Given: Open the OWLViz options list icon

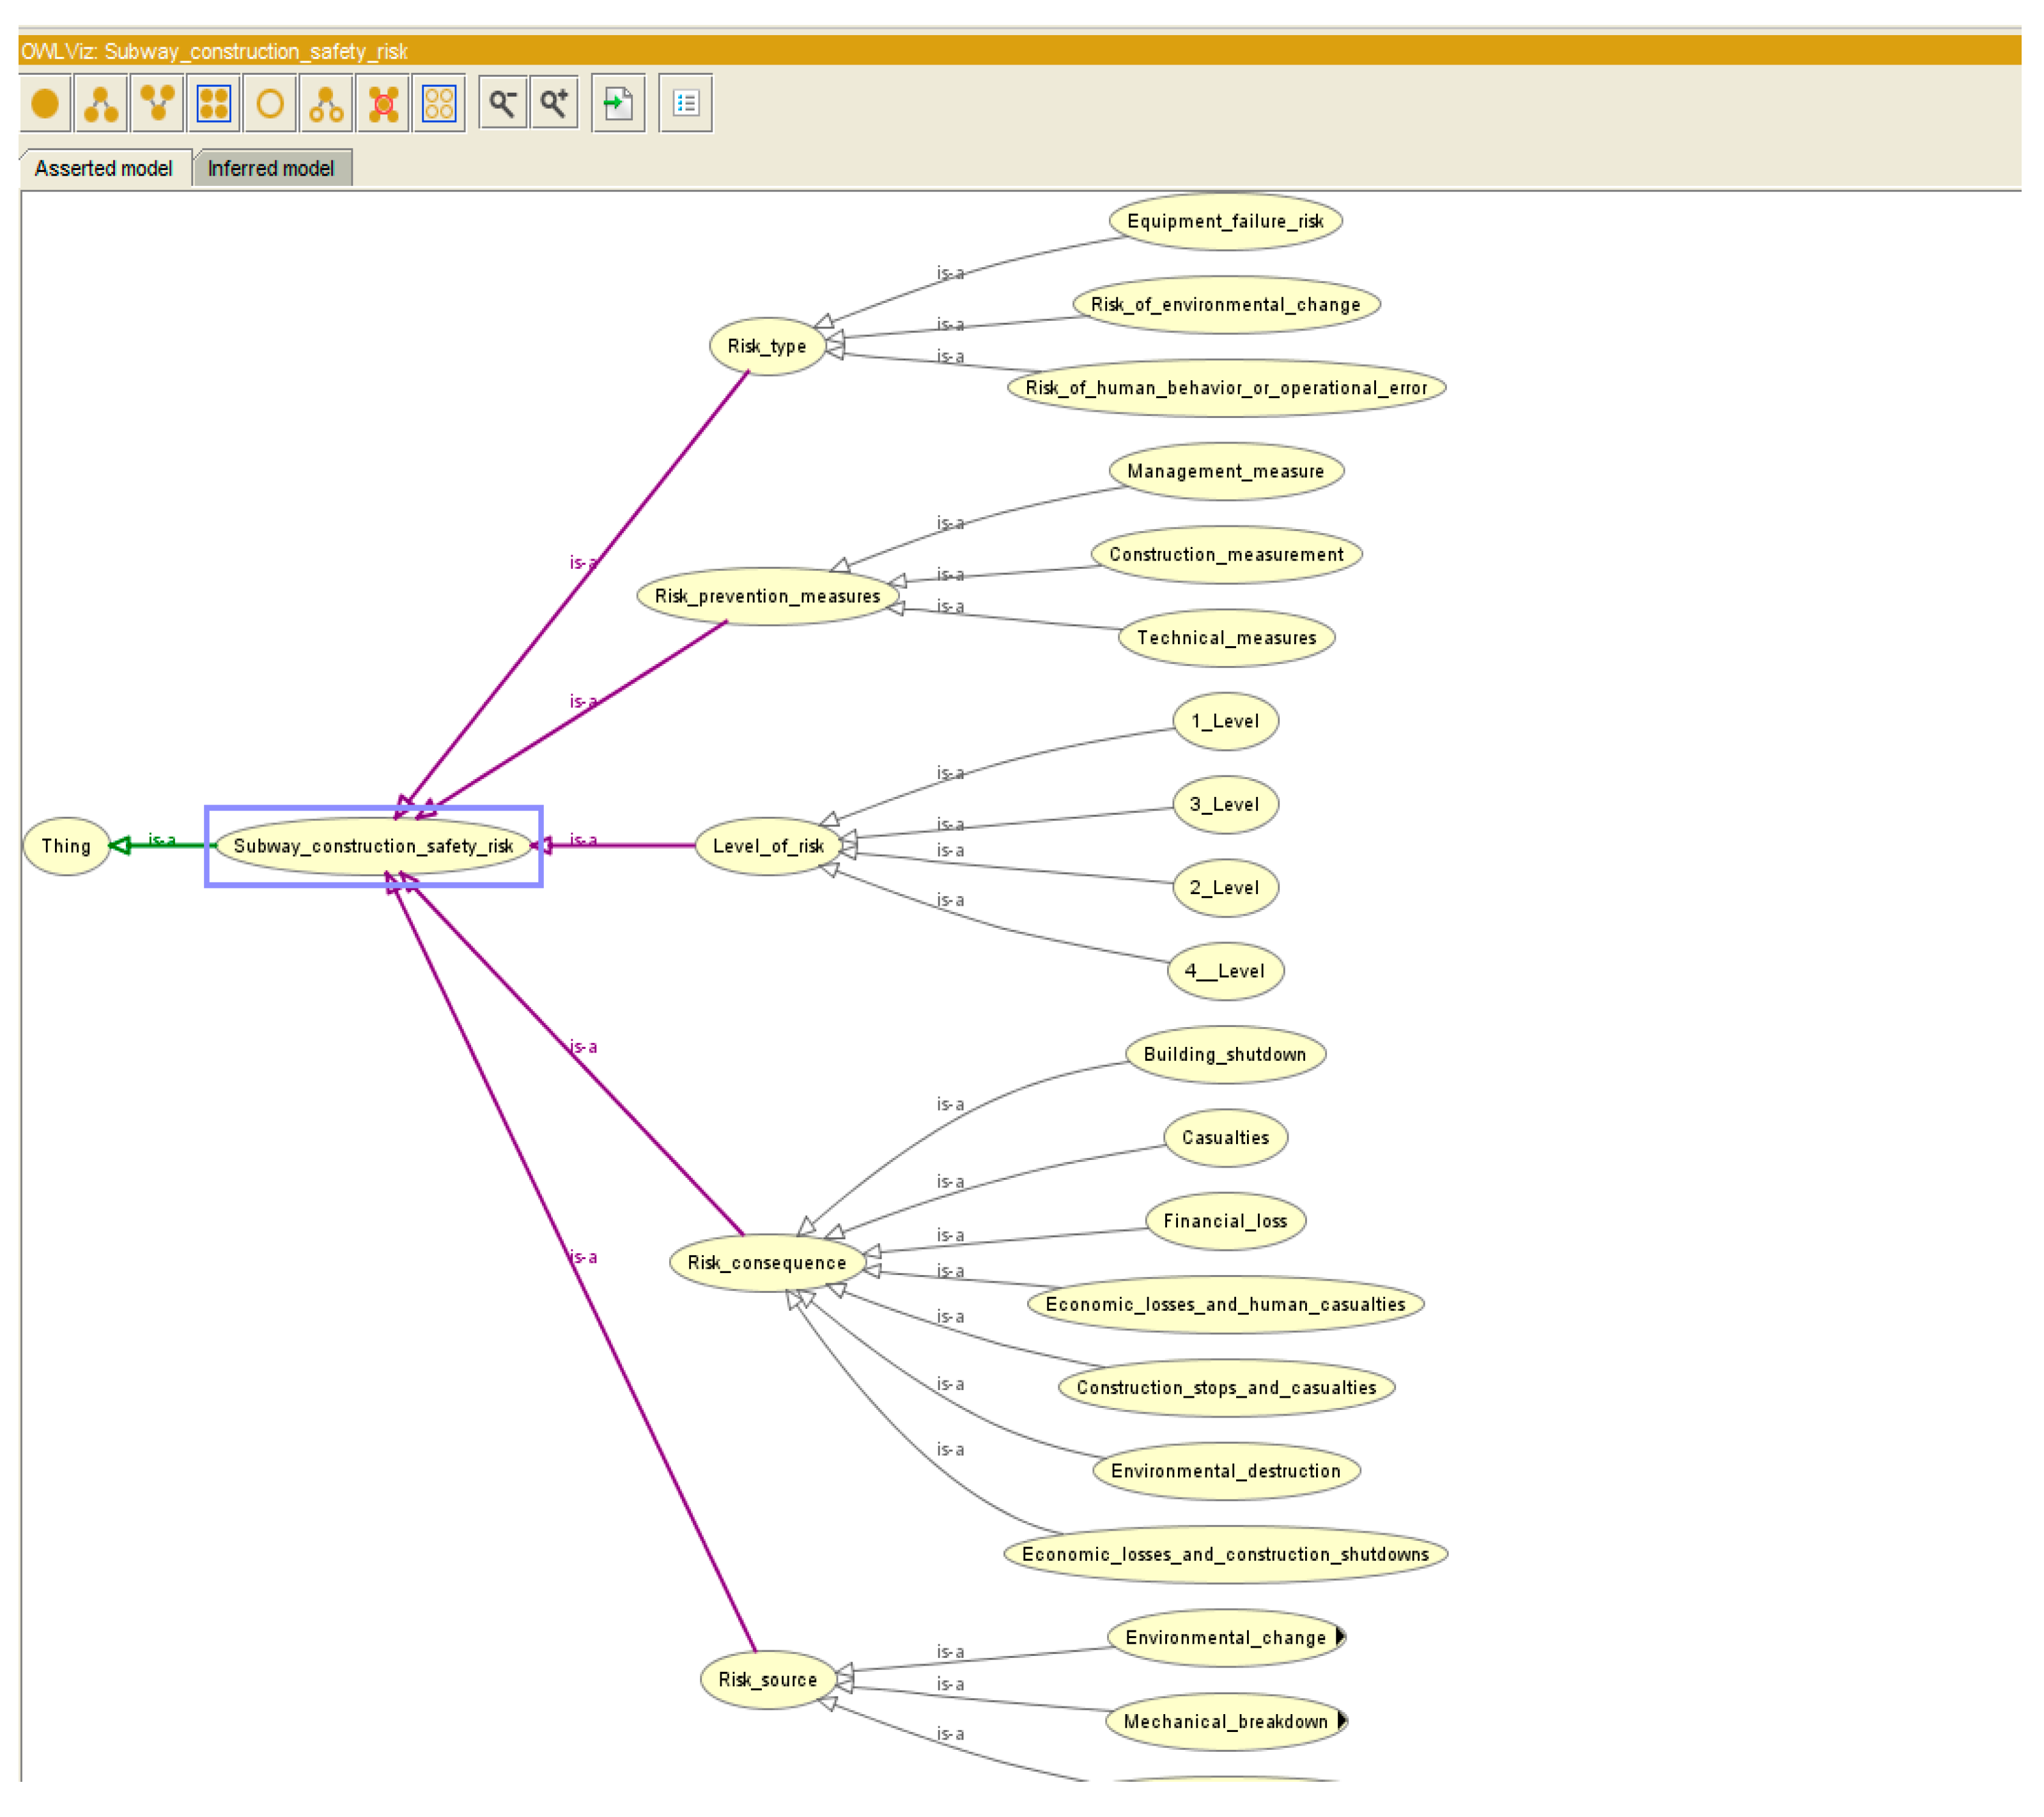Looking at the screenshot, I should point(686,104).
